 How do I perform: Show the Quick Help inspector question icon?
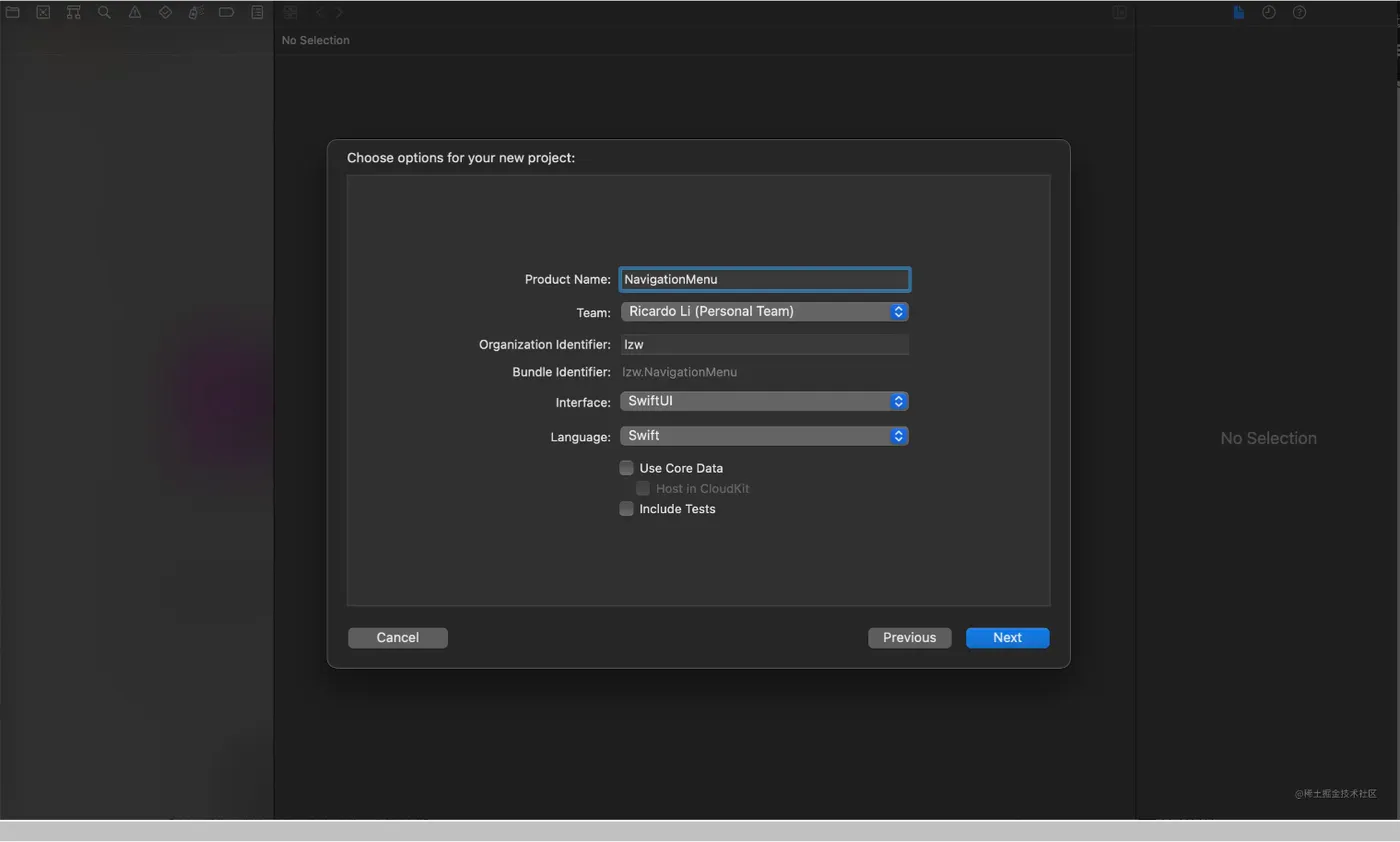tap(1299, 13)
